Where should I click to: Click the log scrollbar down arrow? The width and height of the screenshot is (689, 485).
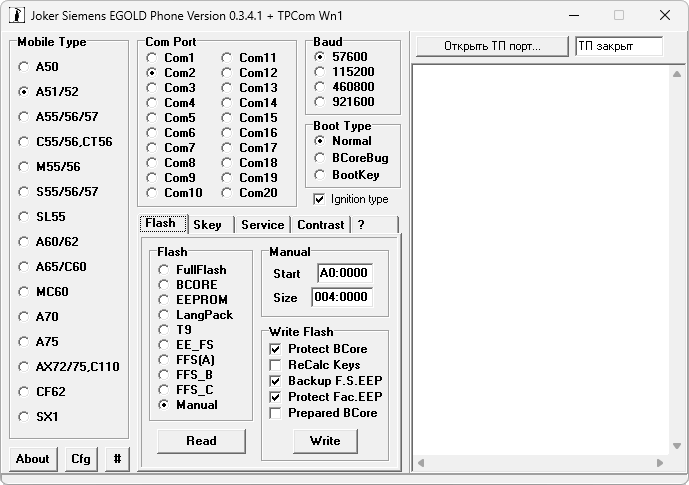click(677, 447)
